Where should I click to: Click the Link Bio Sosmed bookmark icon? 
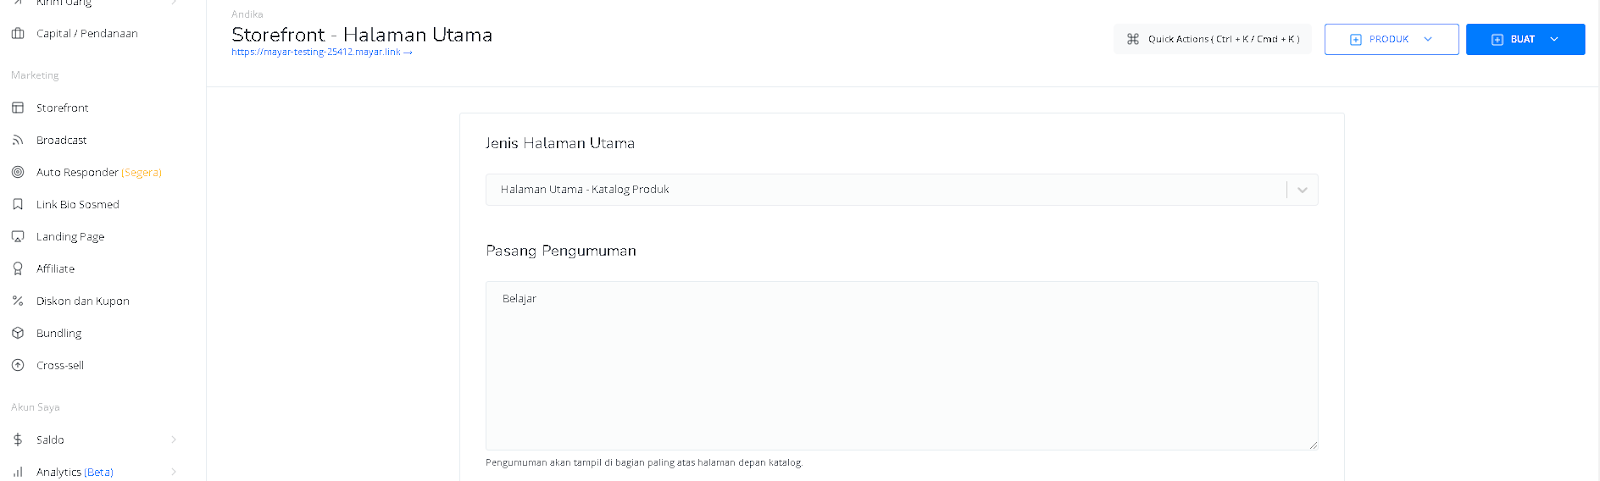coord(17,204)
